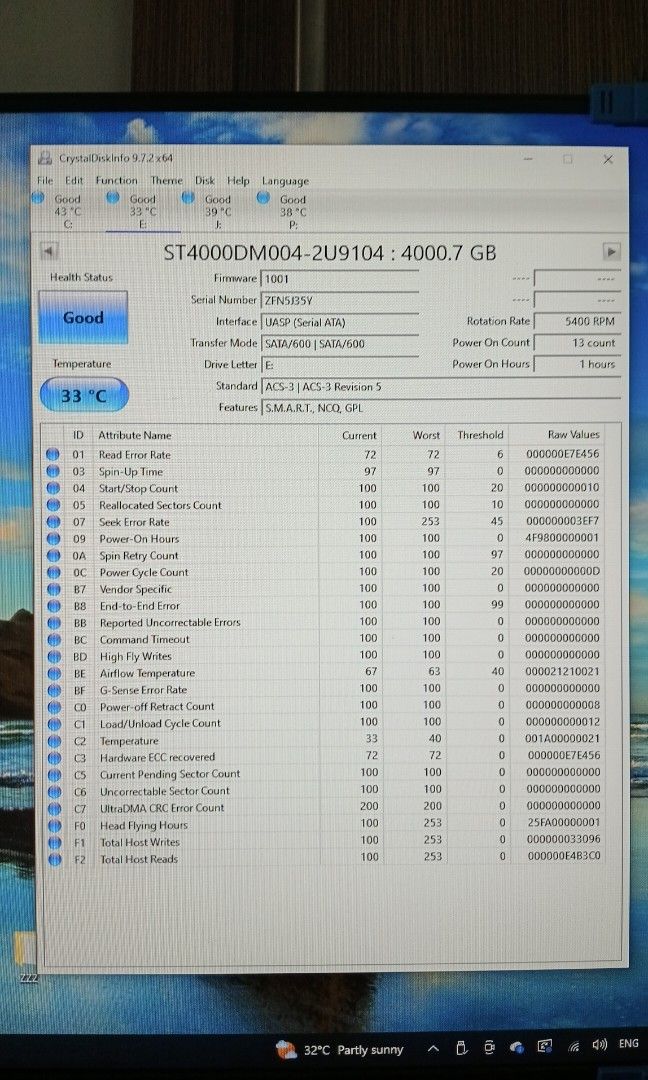Click the Threshold column header
The width and height of the screenshot is (648, 1080).
pyautogui.click(x=480, y=435)
